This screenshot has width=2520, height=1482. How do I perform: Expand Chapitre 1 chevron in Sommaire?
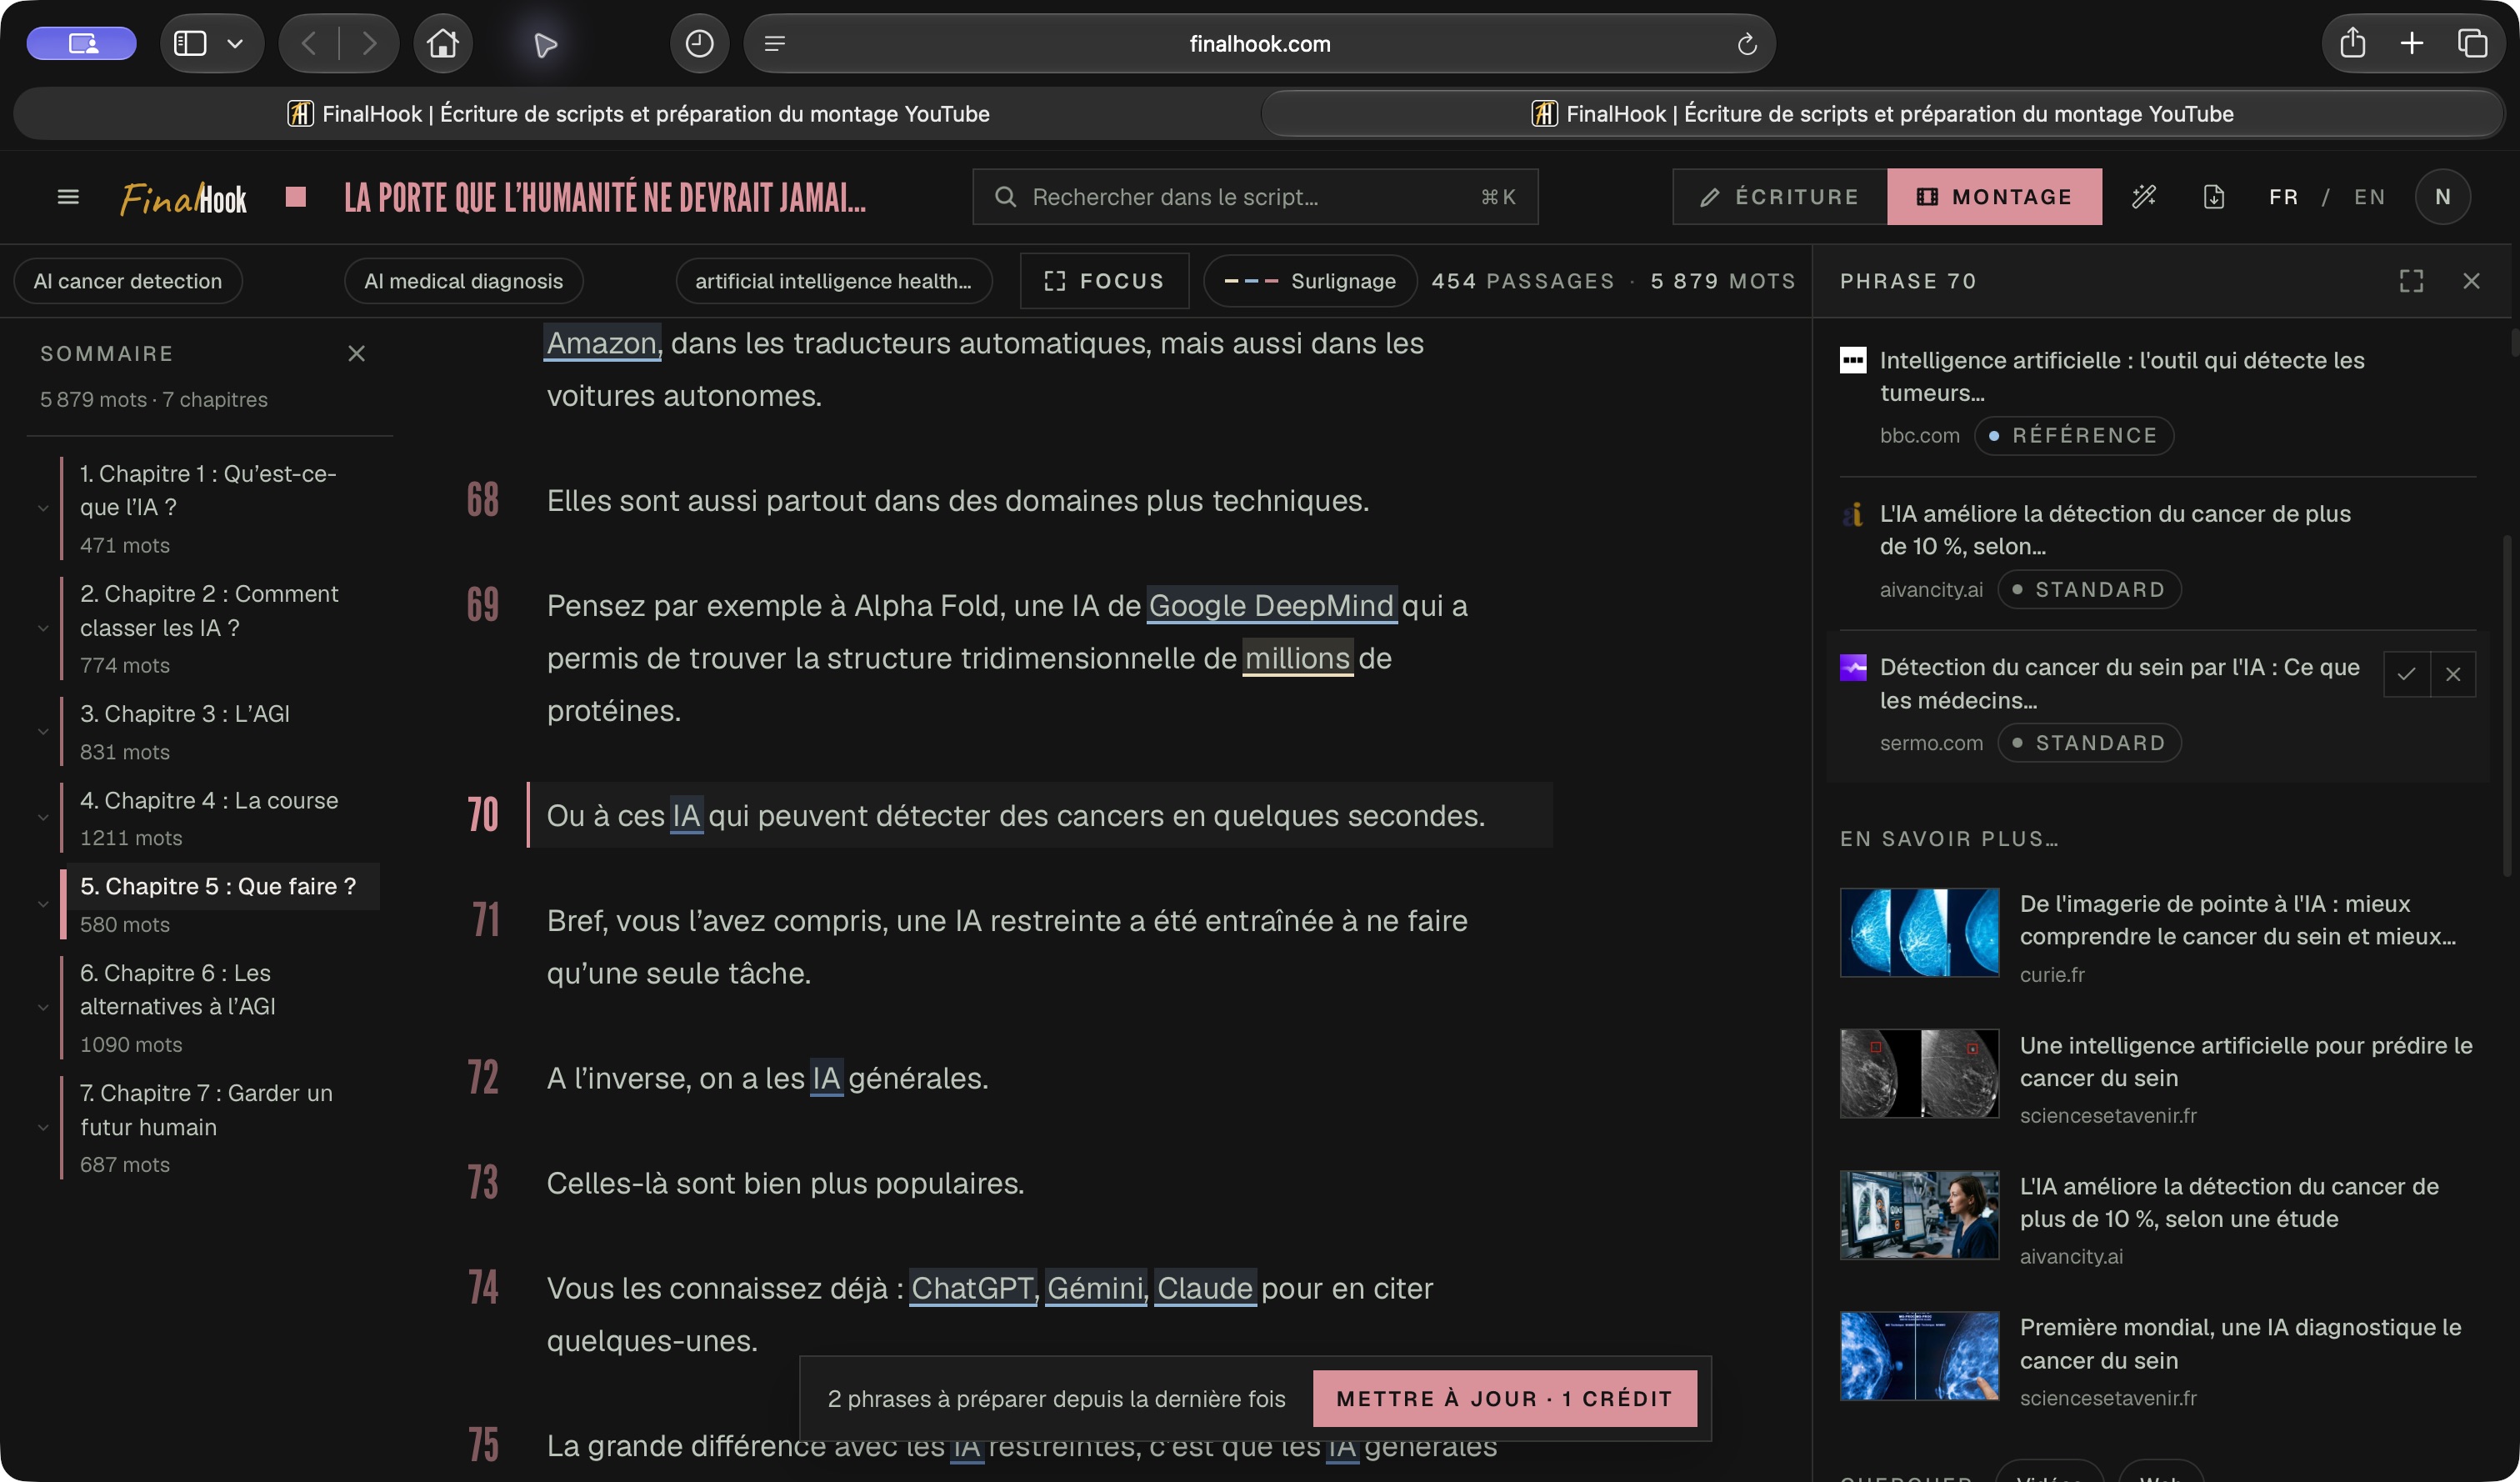43,508
